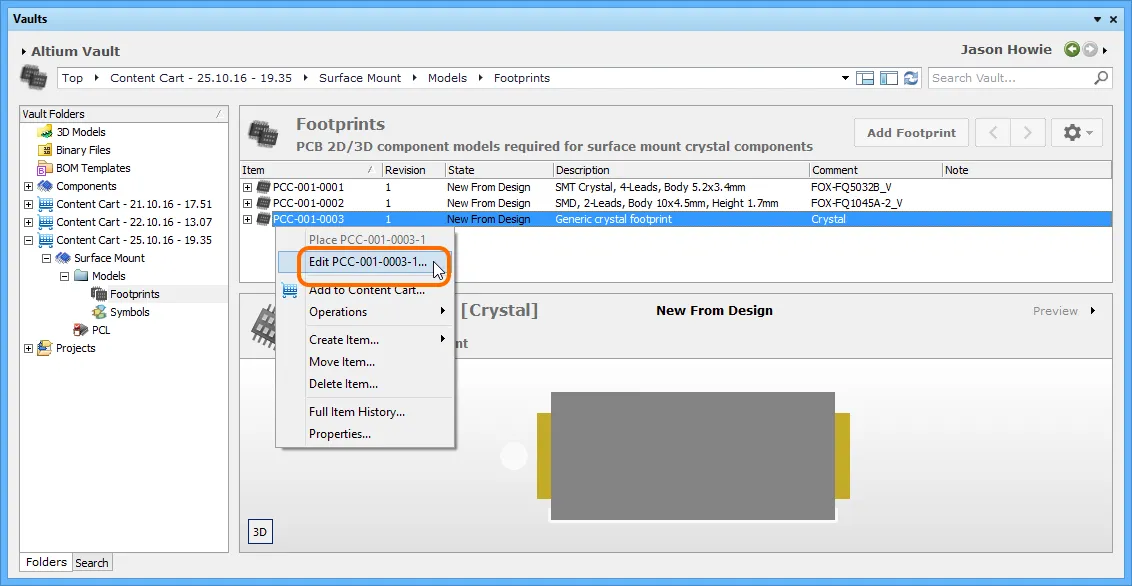Open the Vaults panel options arrow
This screenshot has width=1132, height=586.
coord(1098,19)
